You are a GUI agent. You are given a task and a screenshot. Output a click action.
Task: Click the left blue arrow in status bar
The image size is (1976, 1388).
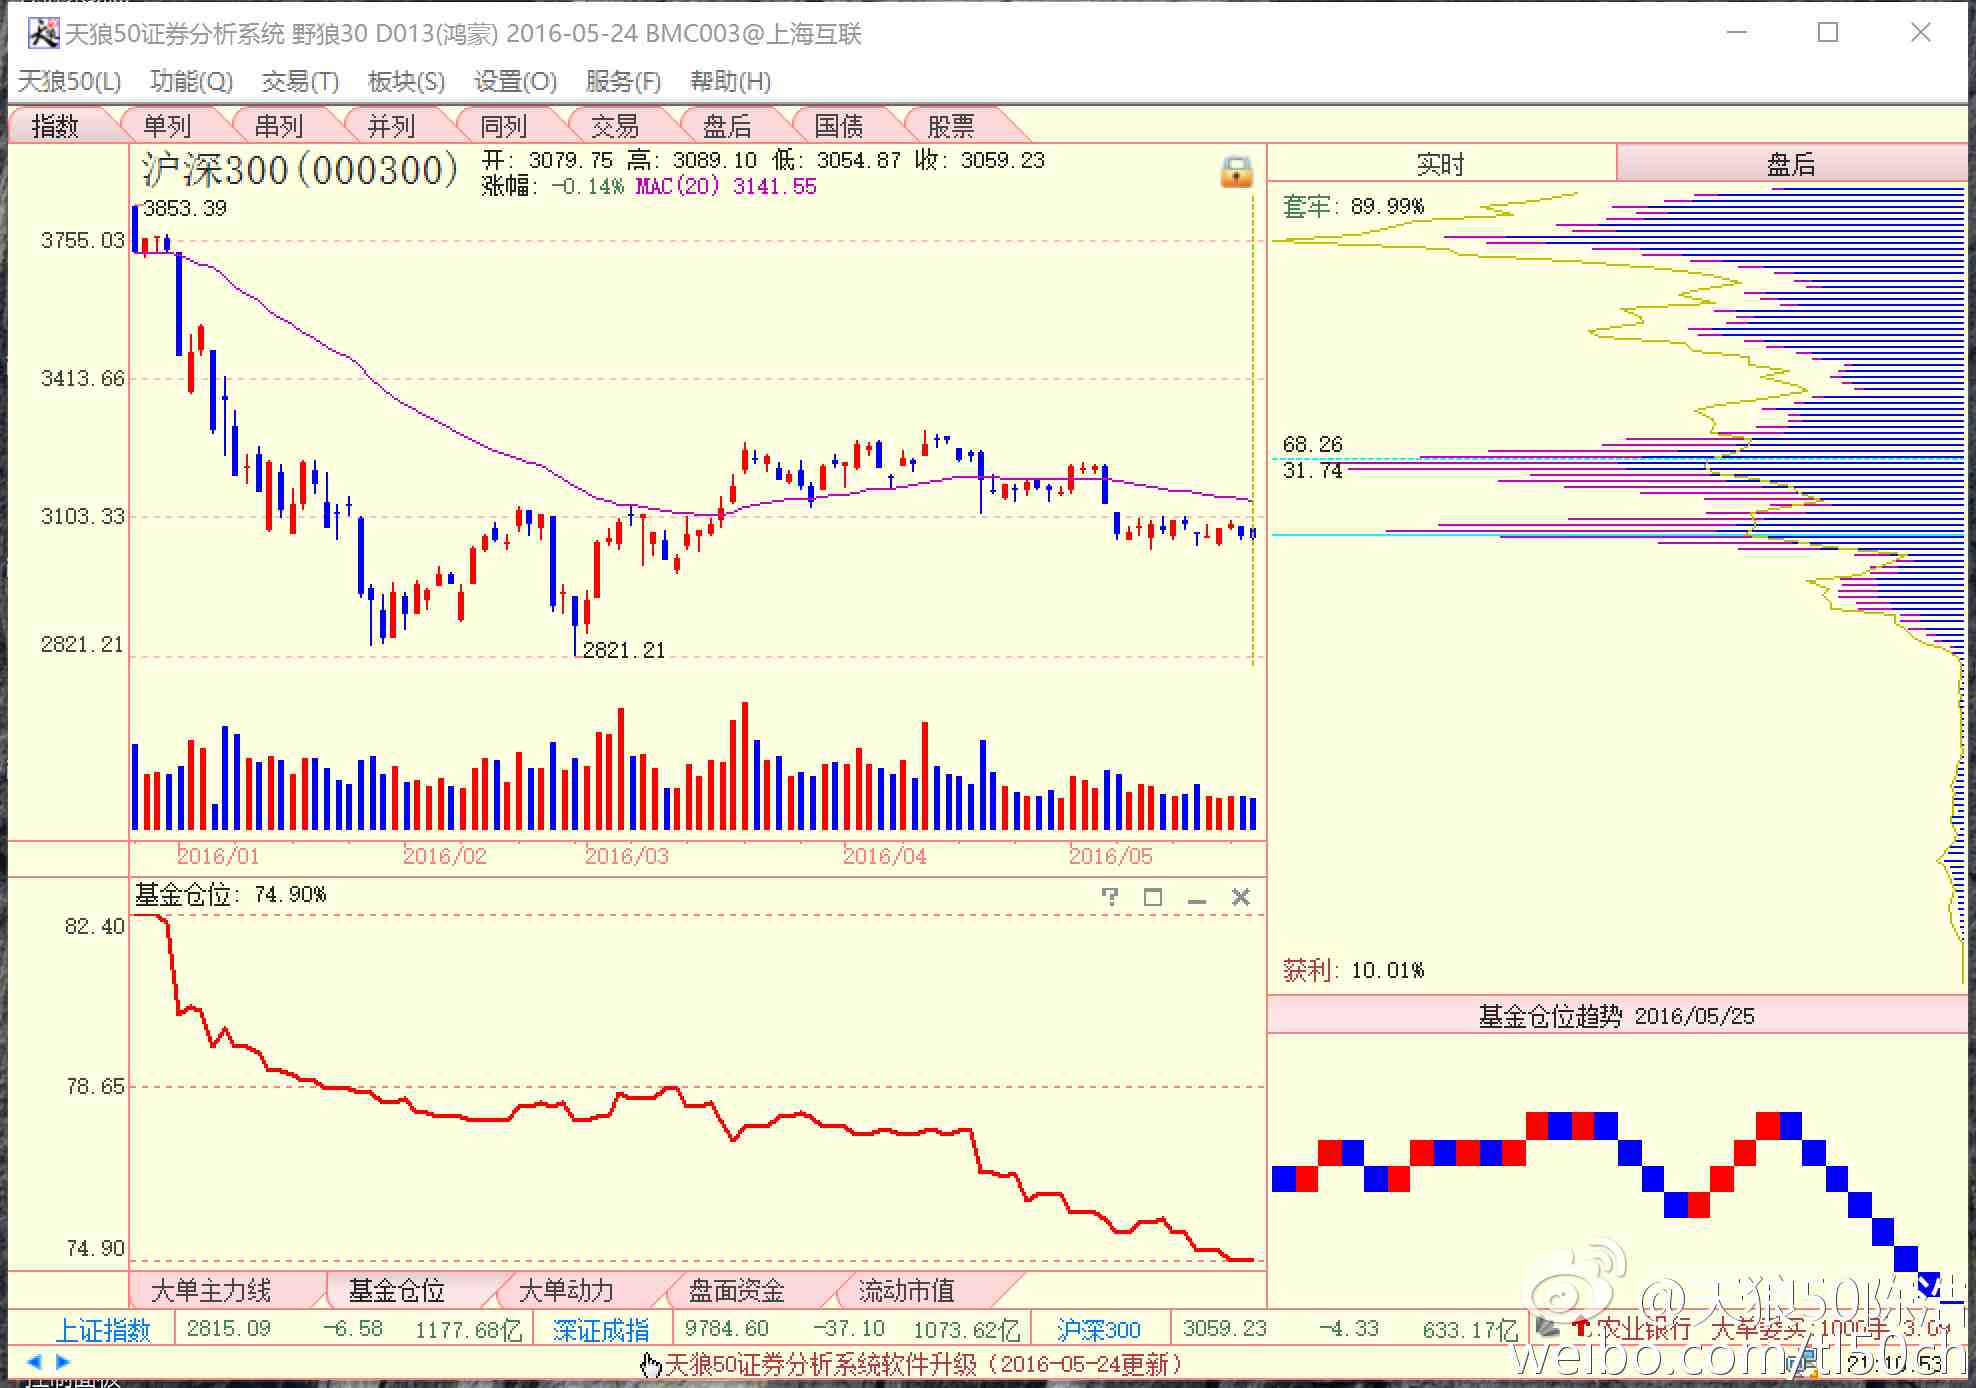click(x=34, y=1361)
